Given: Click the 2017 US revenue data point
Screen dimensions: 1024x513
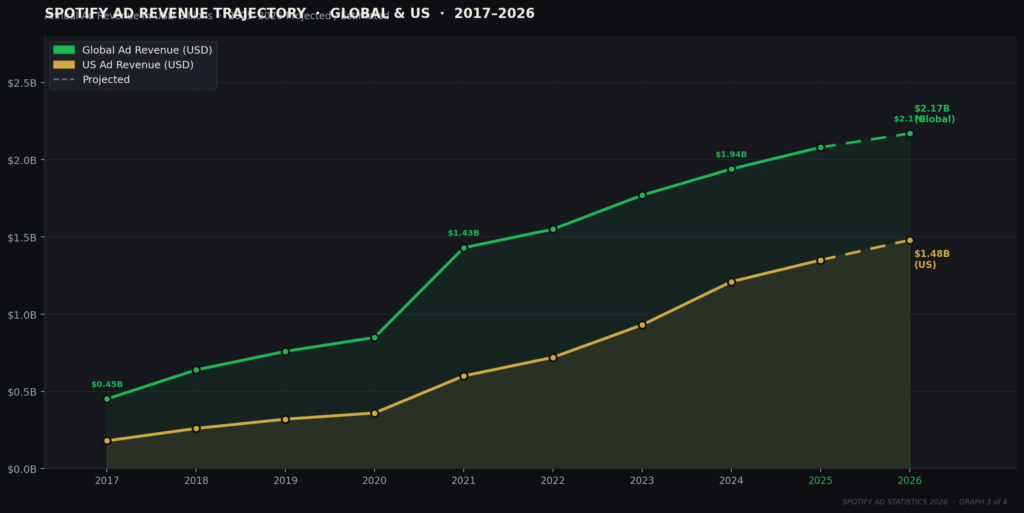Looking at the screenshot, I should pos(107,441).
